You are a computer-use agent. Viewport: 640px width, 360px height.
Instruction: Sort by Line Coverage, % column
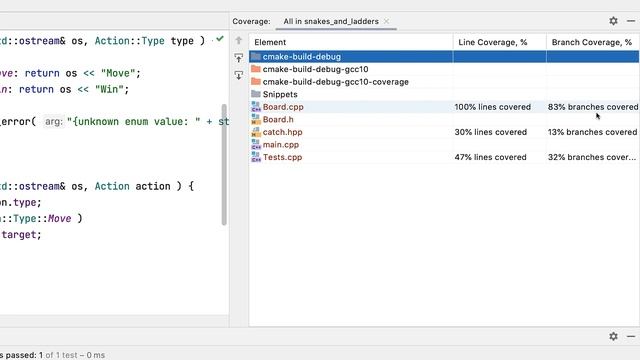[x=500, y=42]
